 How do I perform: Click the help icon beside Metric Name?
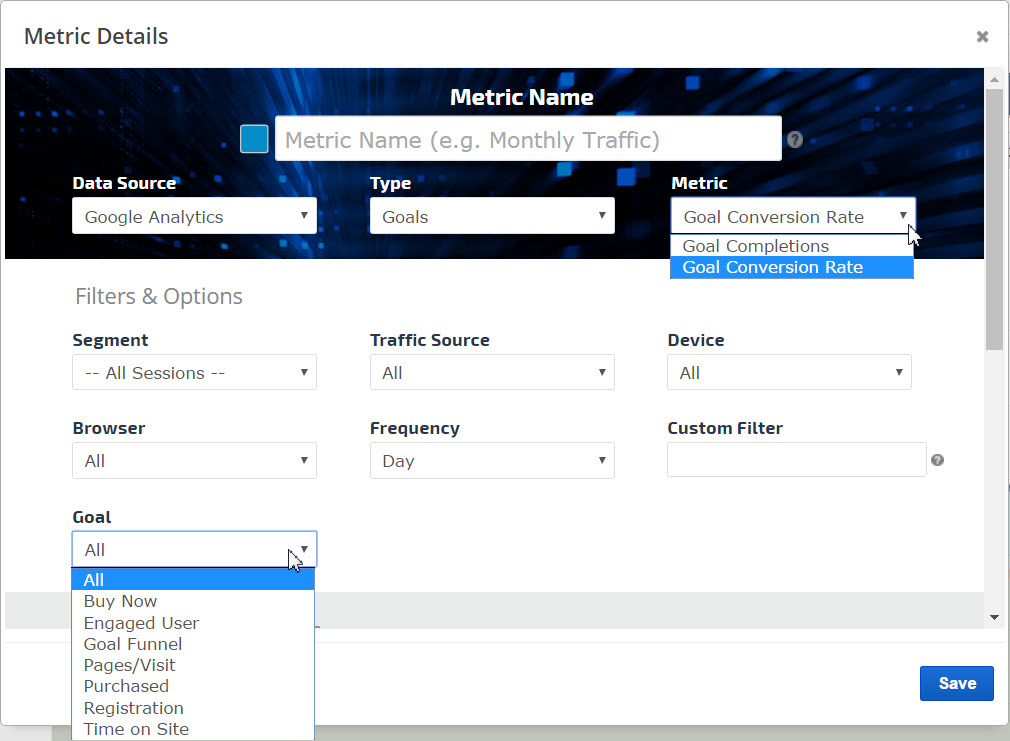click(795, 140)
